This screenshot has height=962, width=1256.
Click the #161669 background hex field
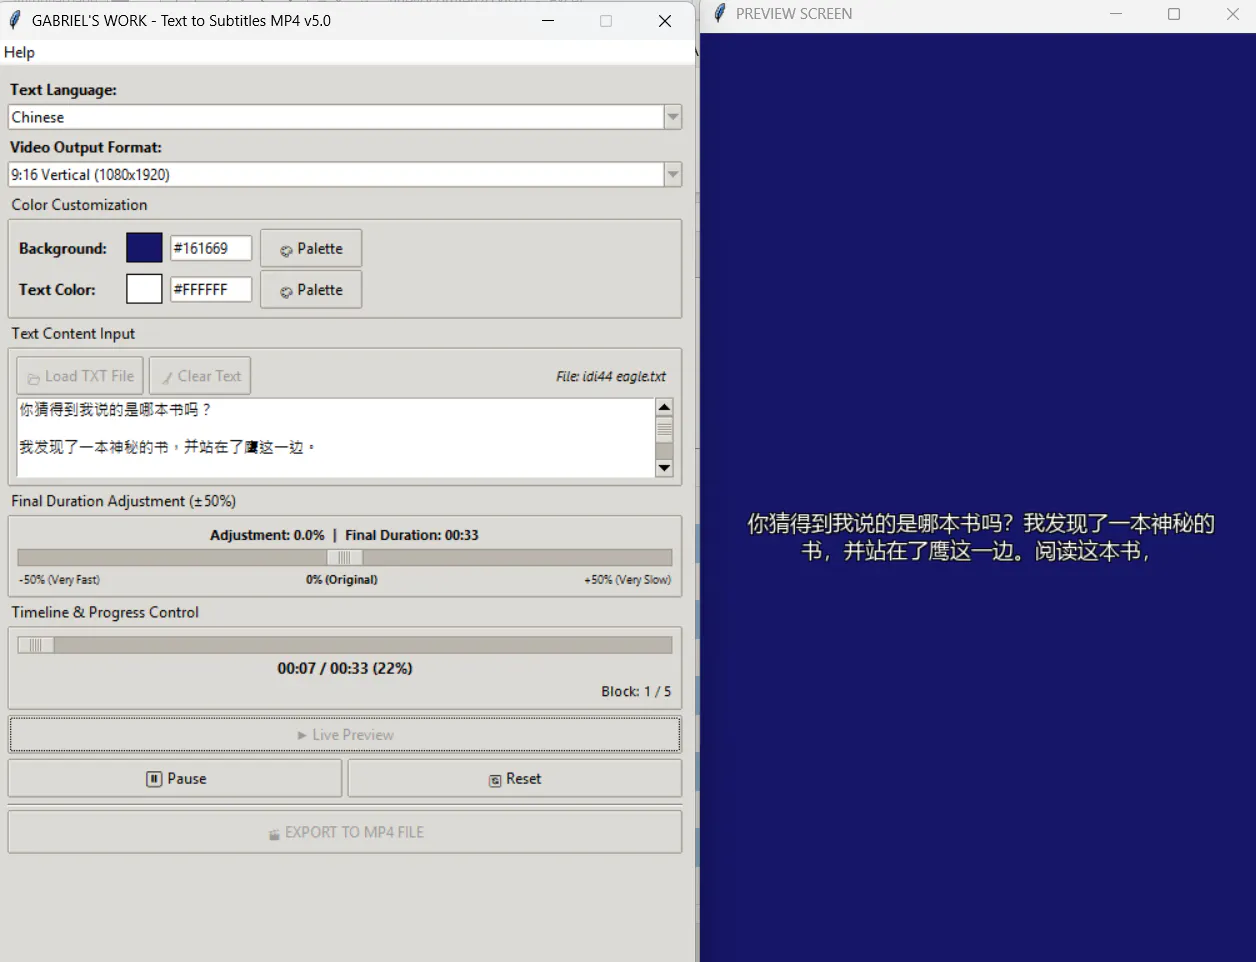[x=211, y=248]
